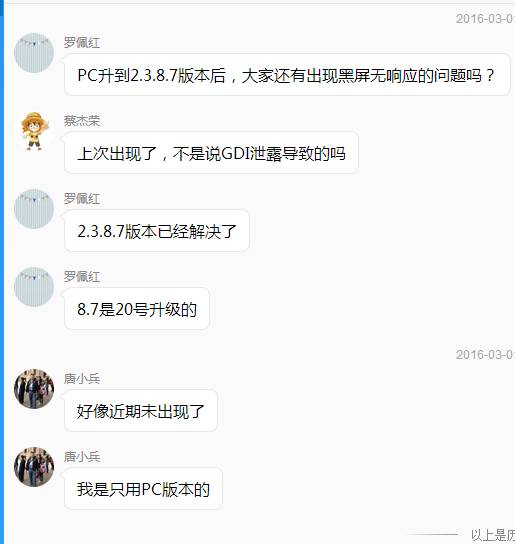
Task: Select the message about PC升到2.3.8.7版本后
Action: (x=287, y=75)
